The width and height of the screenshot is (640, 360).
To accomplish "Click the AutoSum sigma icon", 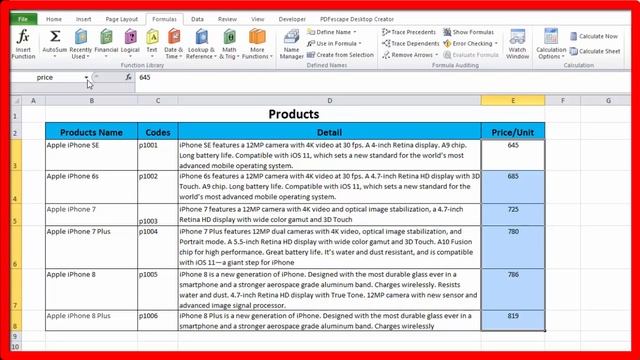I will point(55,37).
